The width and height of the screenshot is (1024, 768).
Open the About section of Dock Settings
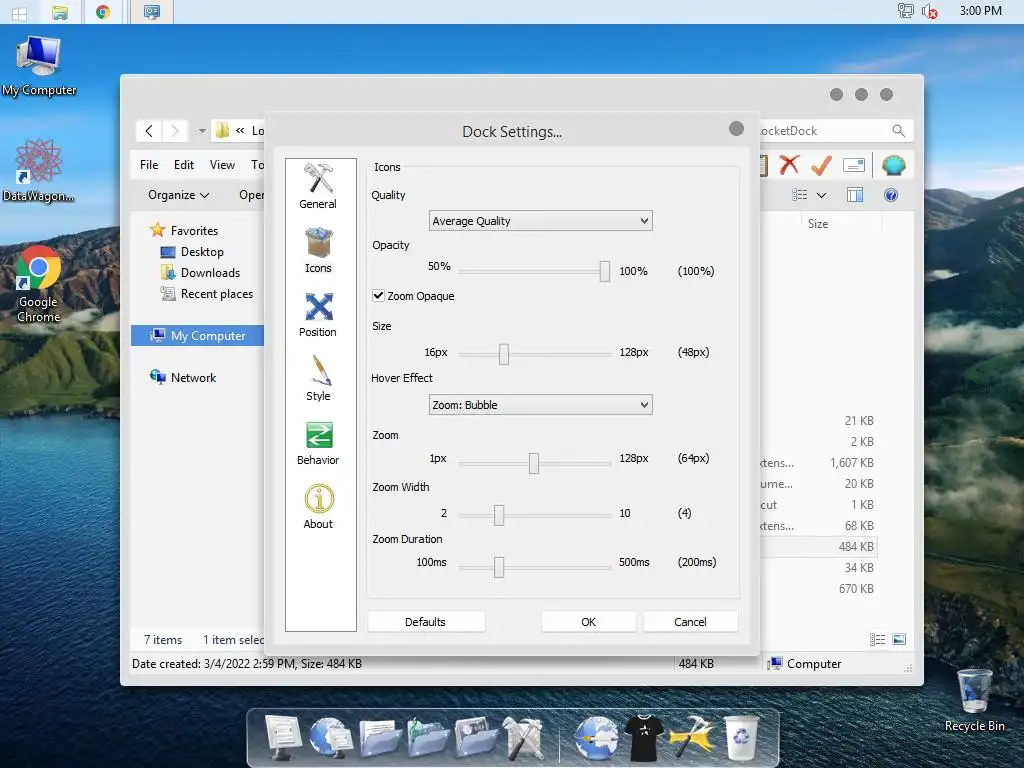coord(318,507)
